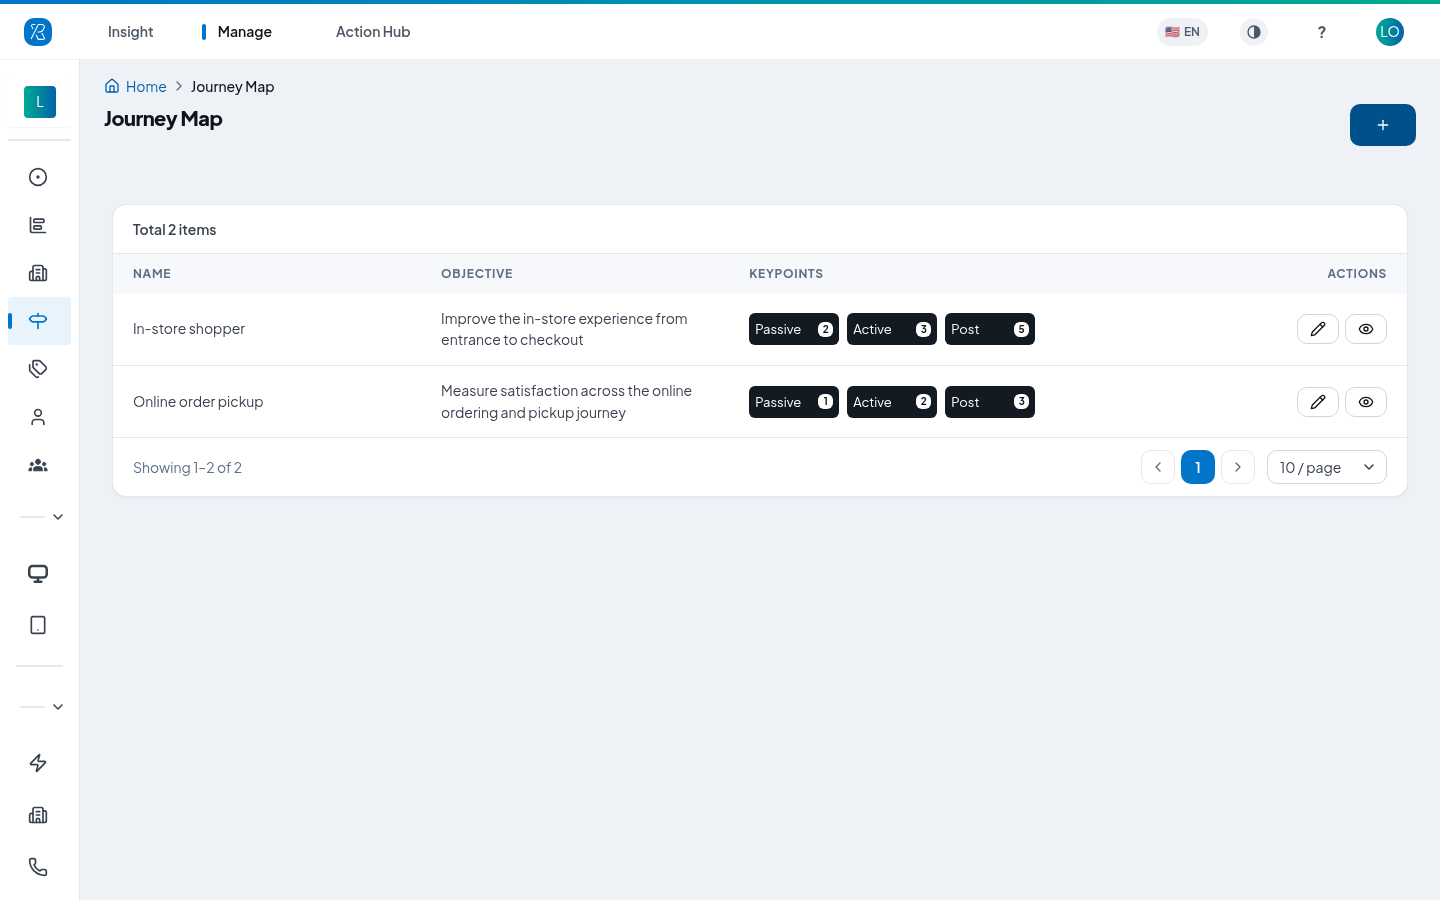The image size is (1440, 900).
Task: Go to the Insight tab
Action: [131, 32]
